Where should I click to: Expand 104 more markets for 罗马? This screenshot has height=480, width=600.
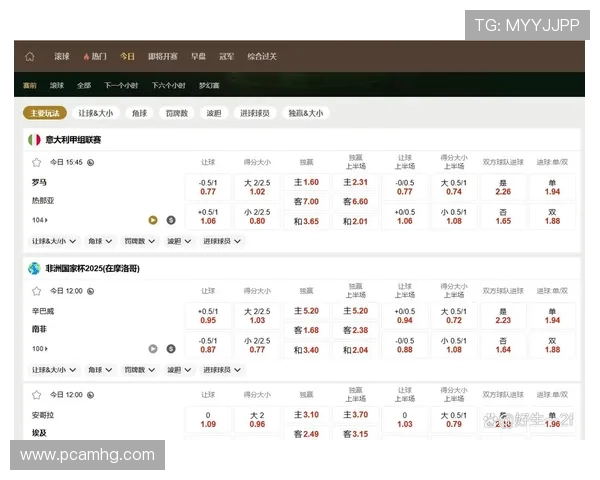point(40,220)
